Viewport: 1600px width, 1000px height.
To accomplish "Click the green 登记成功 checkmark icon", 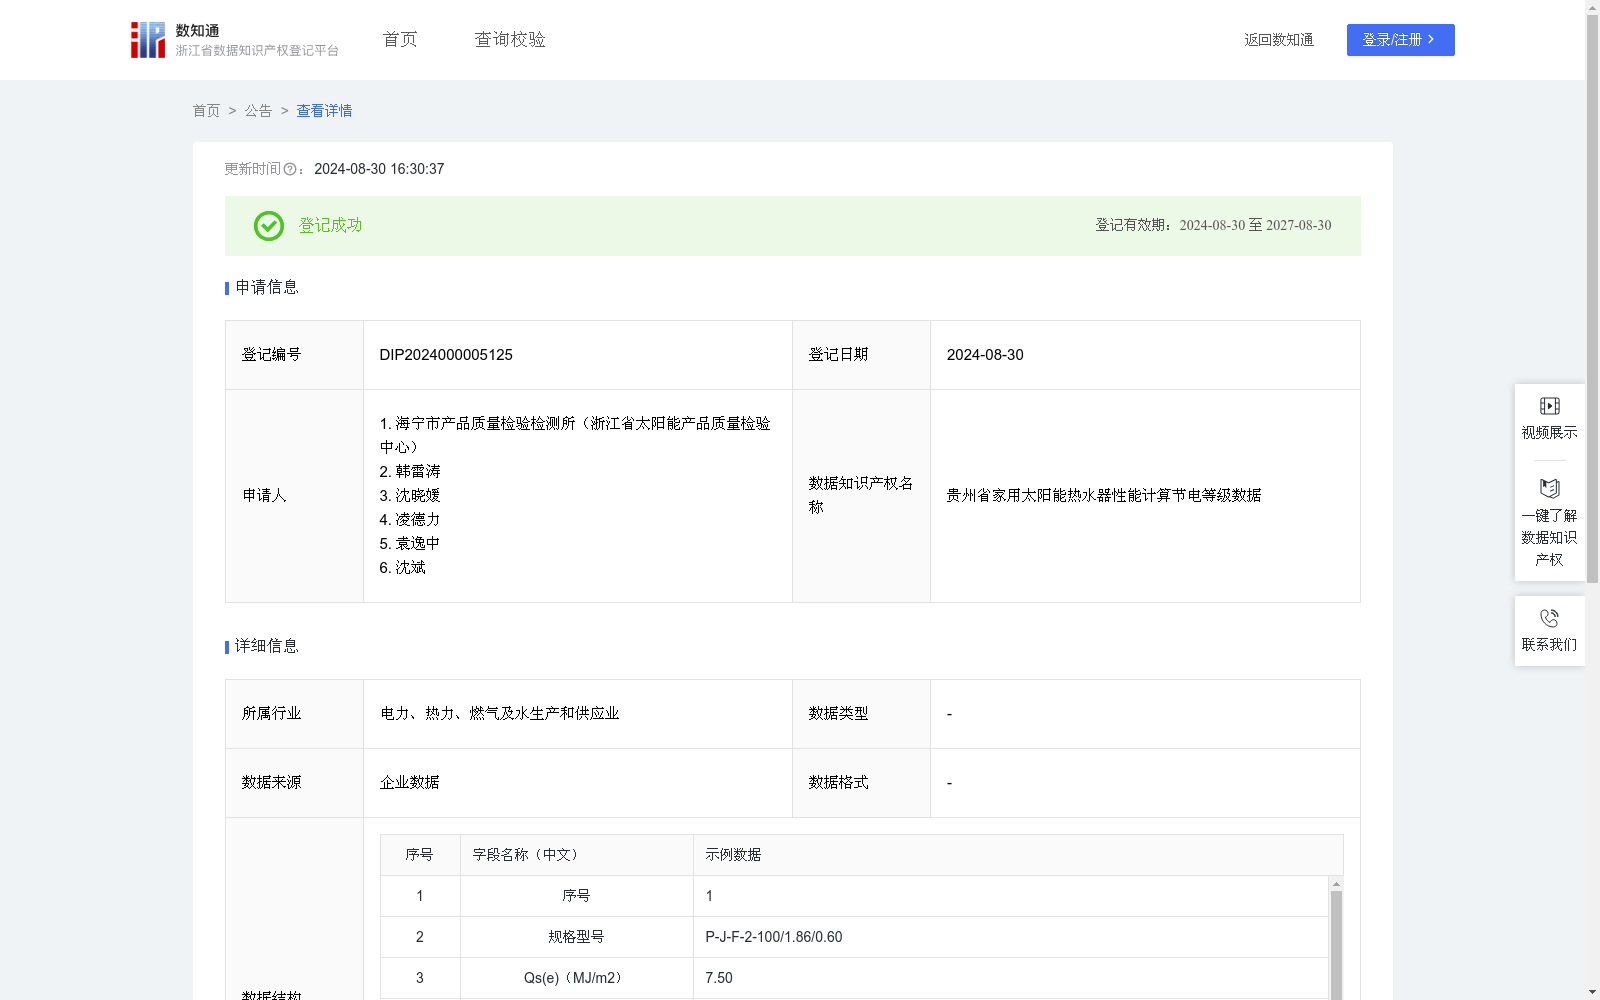I will [269, 226].
